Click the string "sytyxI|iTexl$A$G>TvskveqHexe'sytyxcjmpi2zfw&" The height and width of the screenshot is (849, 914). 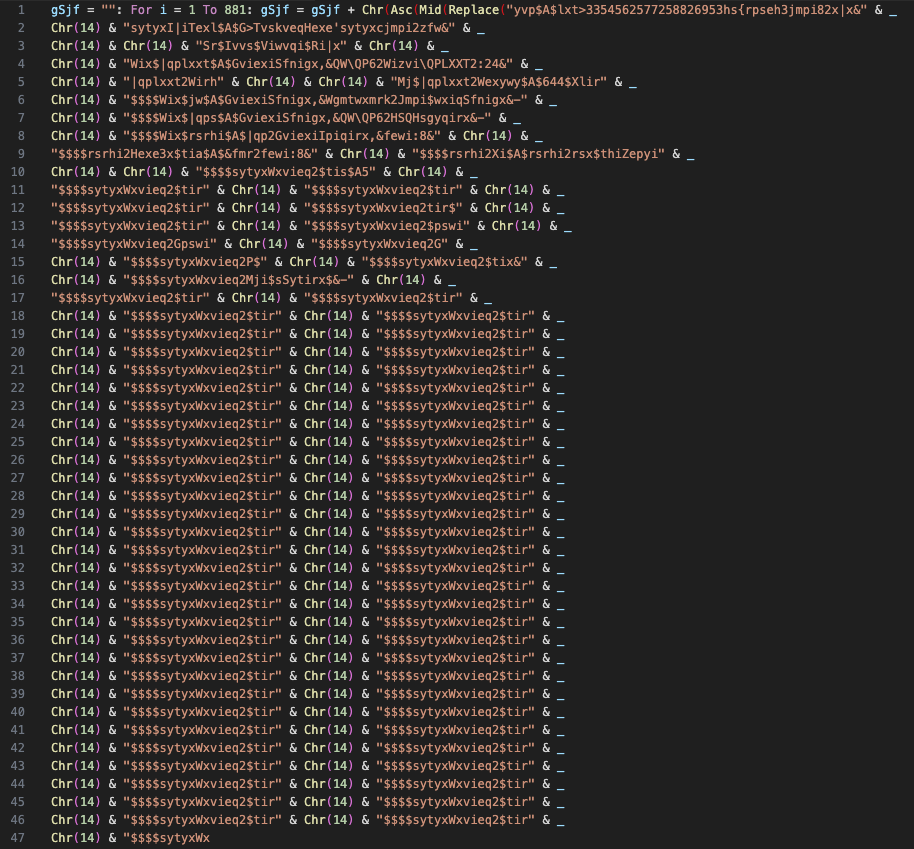pos(289,28)
